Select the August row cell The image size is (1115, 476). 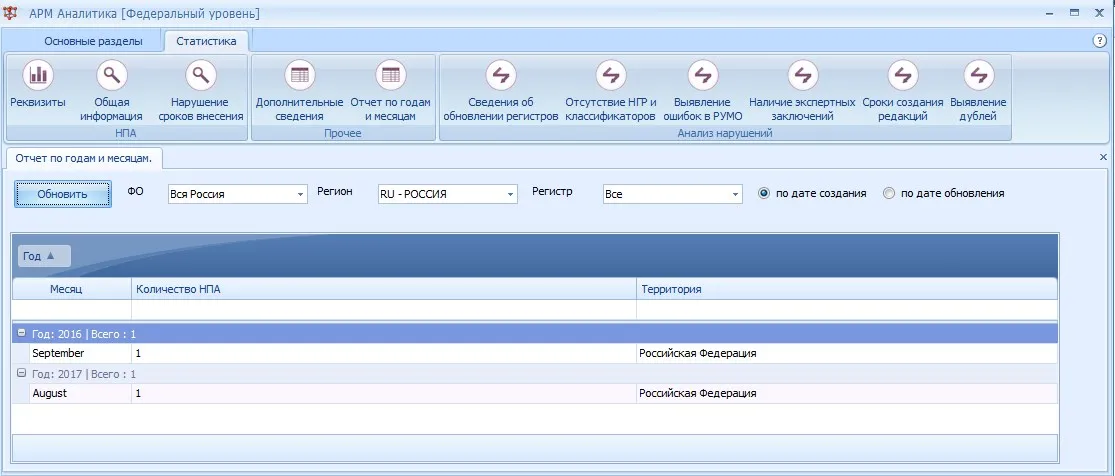click(x=80, y=393)
